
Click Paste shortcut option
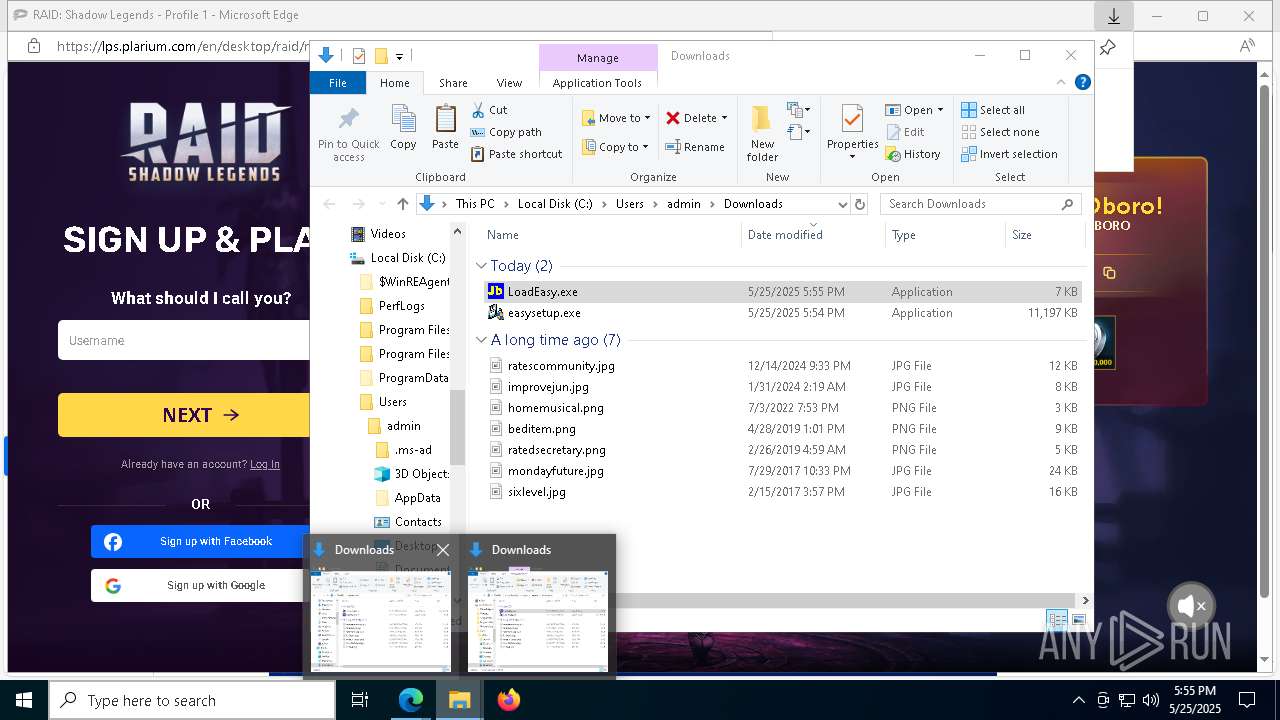pyautogui.click(x=516, y=154)
